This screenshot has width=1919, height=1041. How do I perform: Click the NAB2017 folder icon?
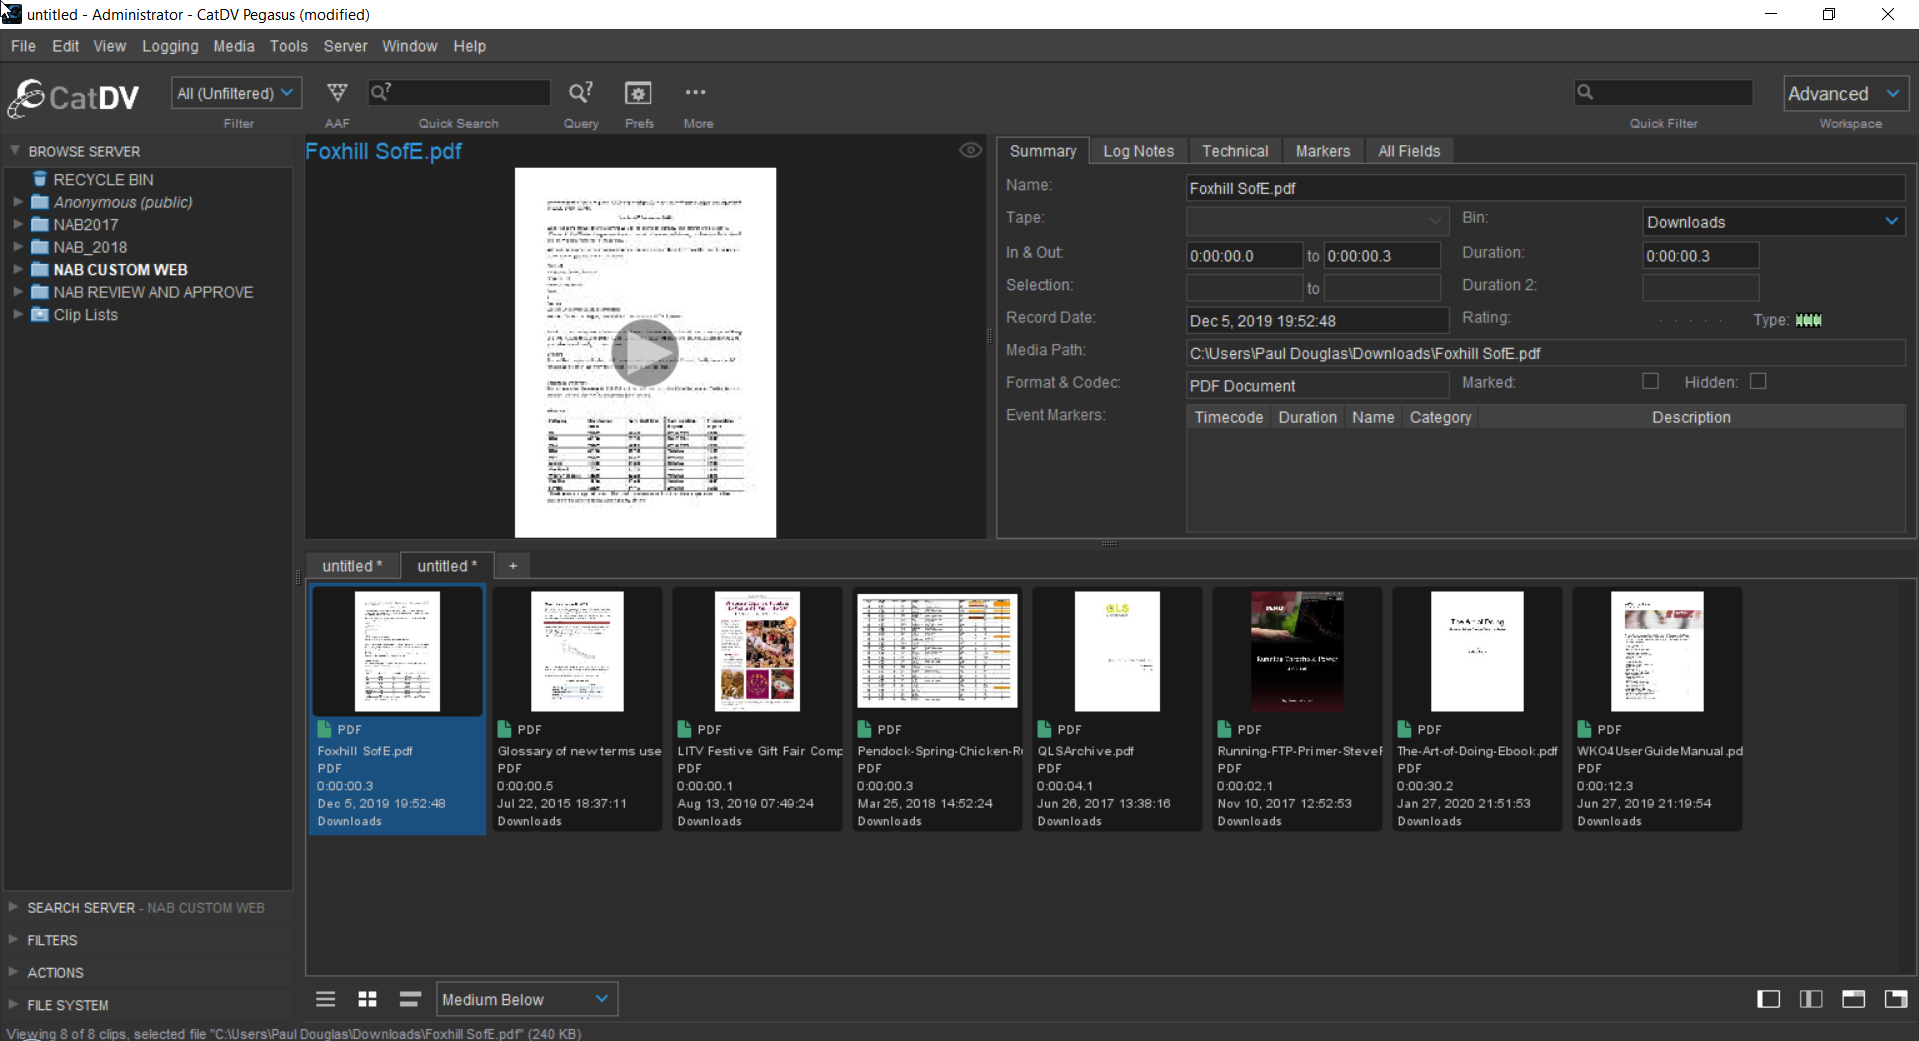coord(40,225)
